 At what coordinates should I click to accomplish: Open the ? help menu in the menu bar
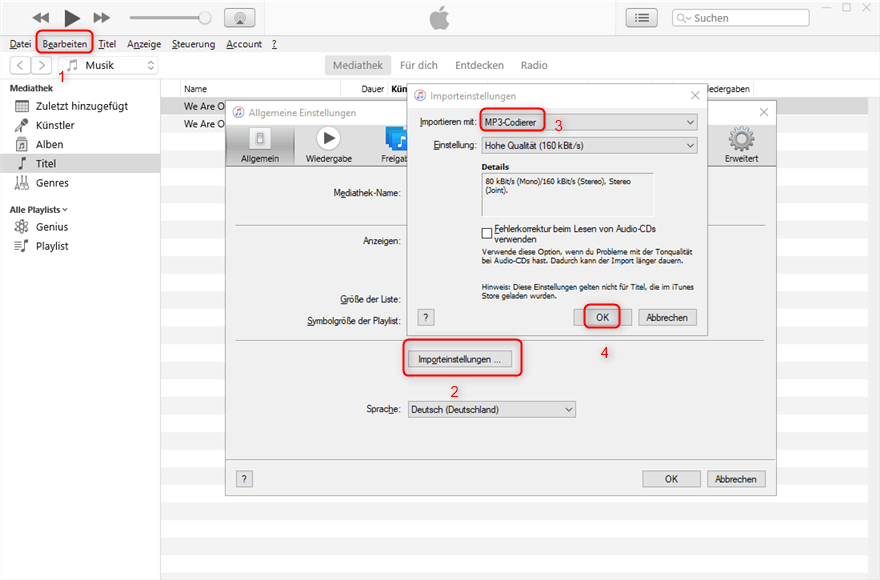click(x=274, y=44)
